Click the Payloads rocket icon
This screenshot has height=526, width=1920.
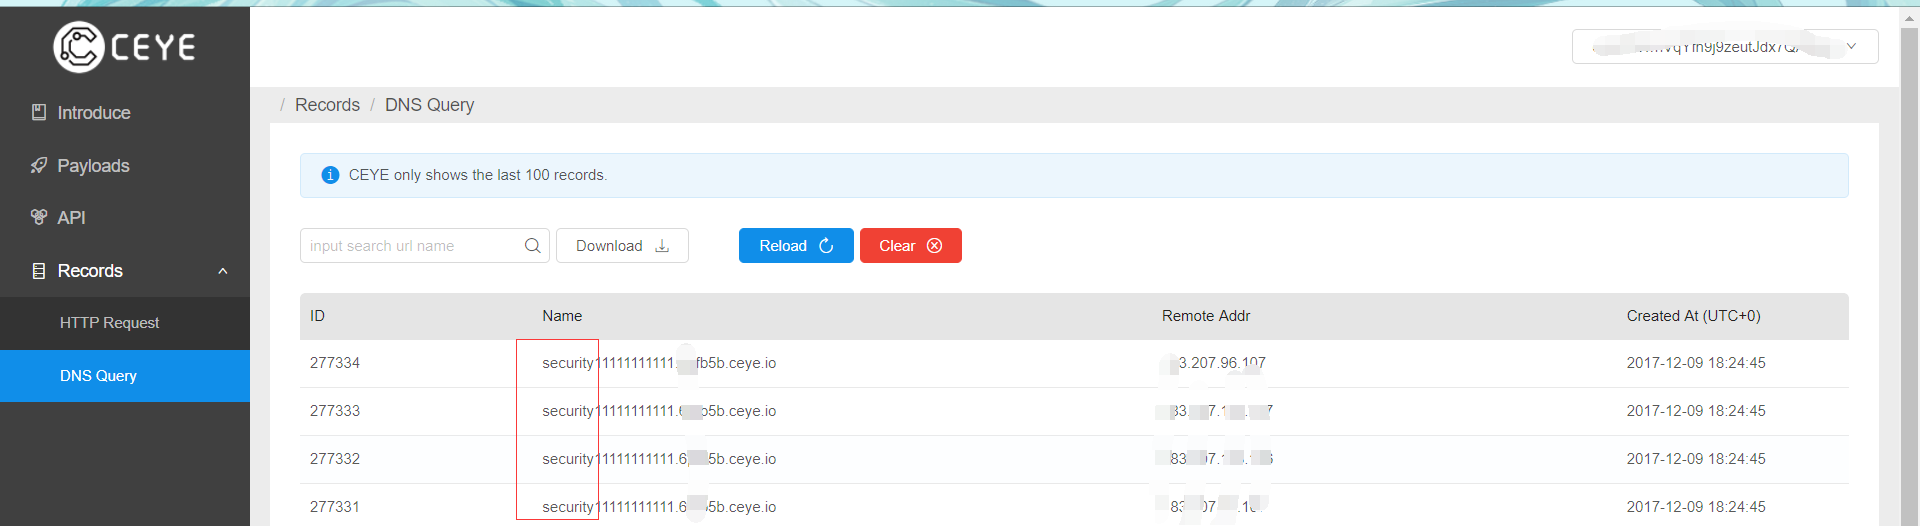(x=39, y=165)
